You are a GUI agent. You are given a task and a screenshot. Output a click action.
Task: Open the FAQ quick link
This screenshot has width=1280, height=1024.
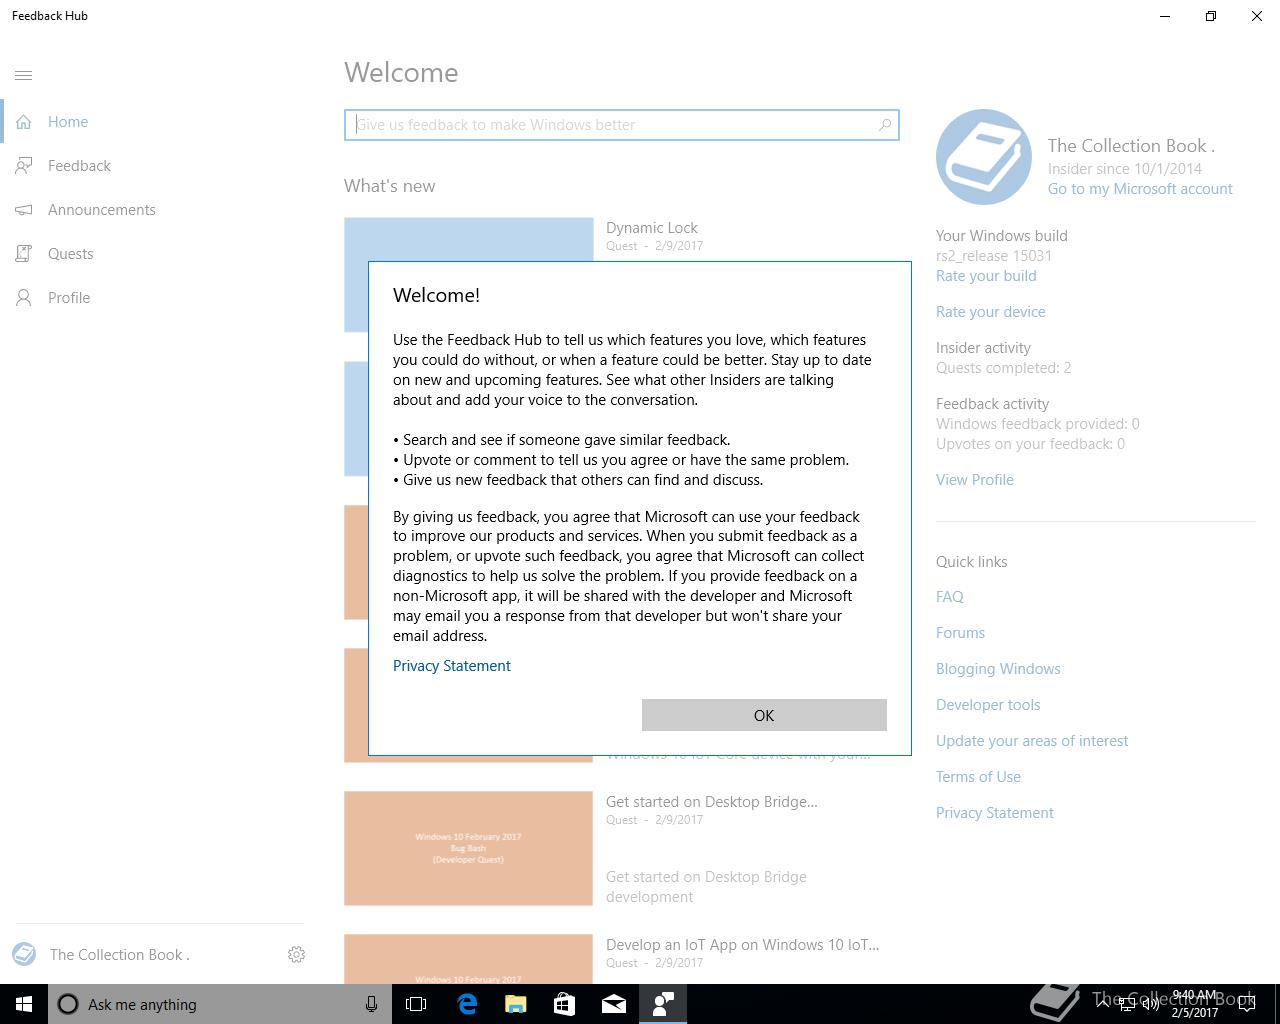(x=950, y=597)
